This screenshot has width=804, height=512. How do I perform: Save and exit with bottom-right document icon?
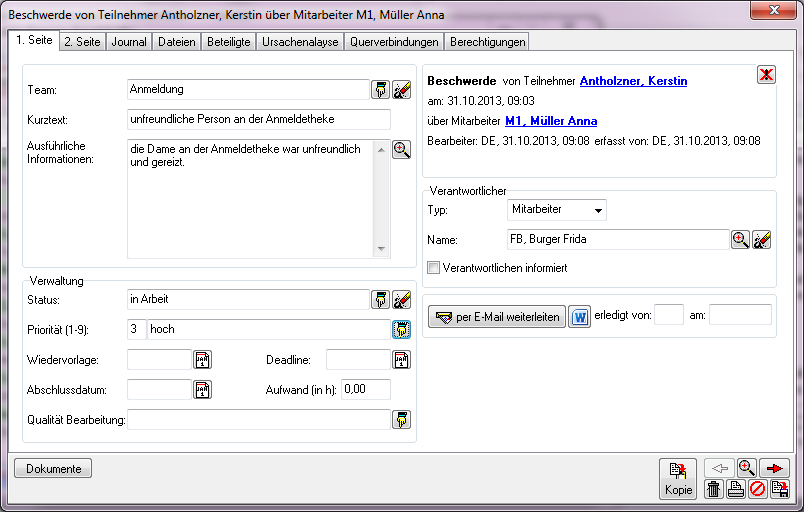[x=779, y=489]
